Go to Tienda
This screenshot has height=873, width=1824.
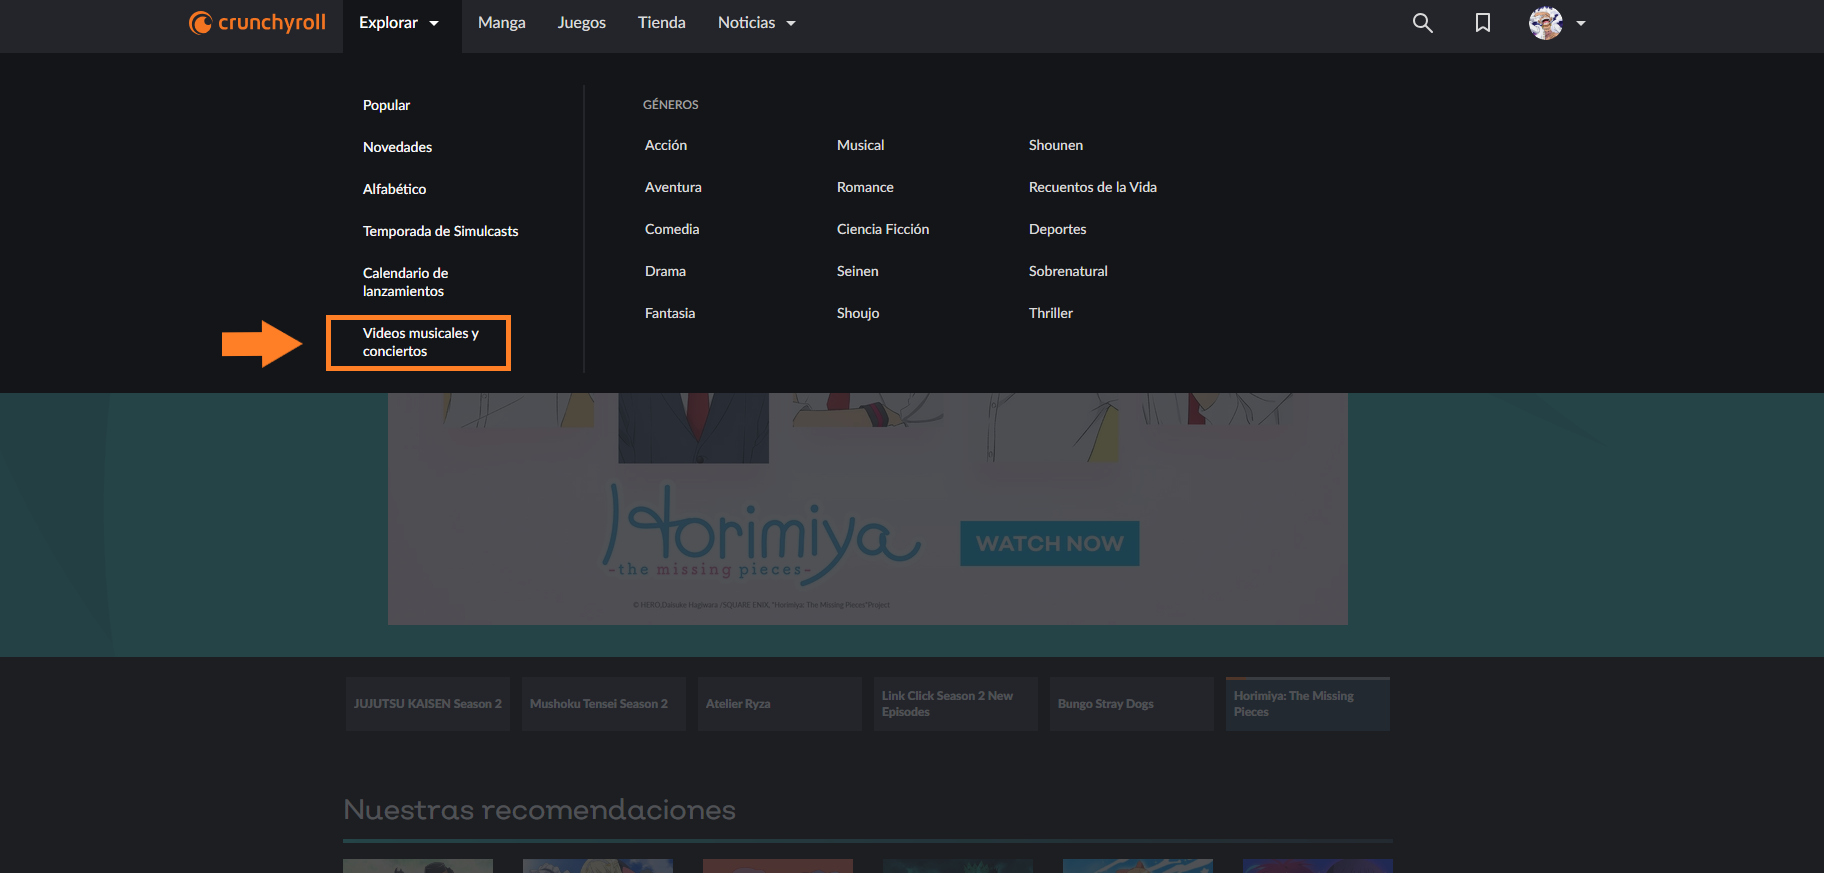pos(662,23)
